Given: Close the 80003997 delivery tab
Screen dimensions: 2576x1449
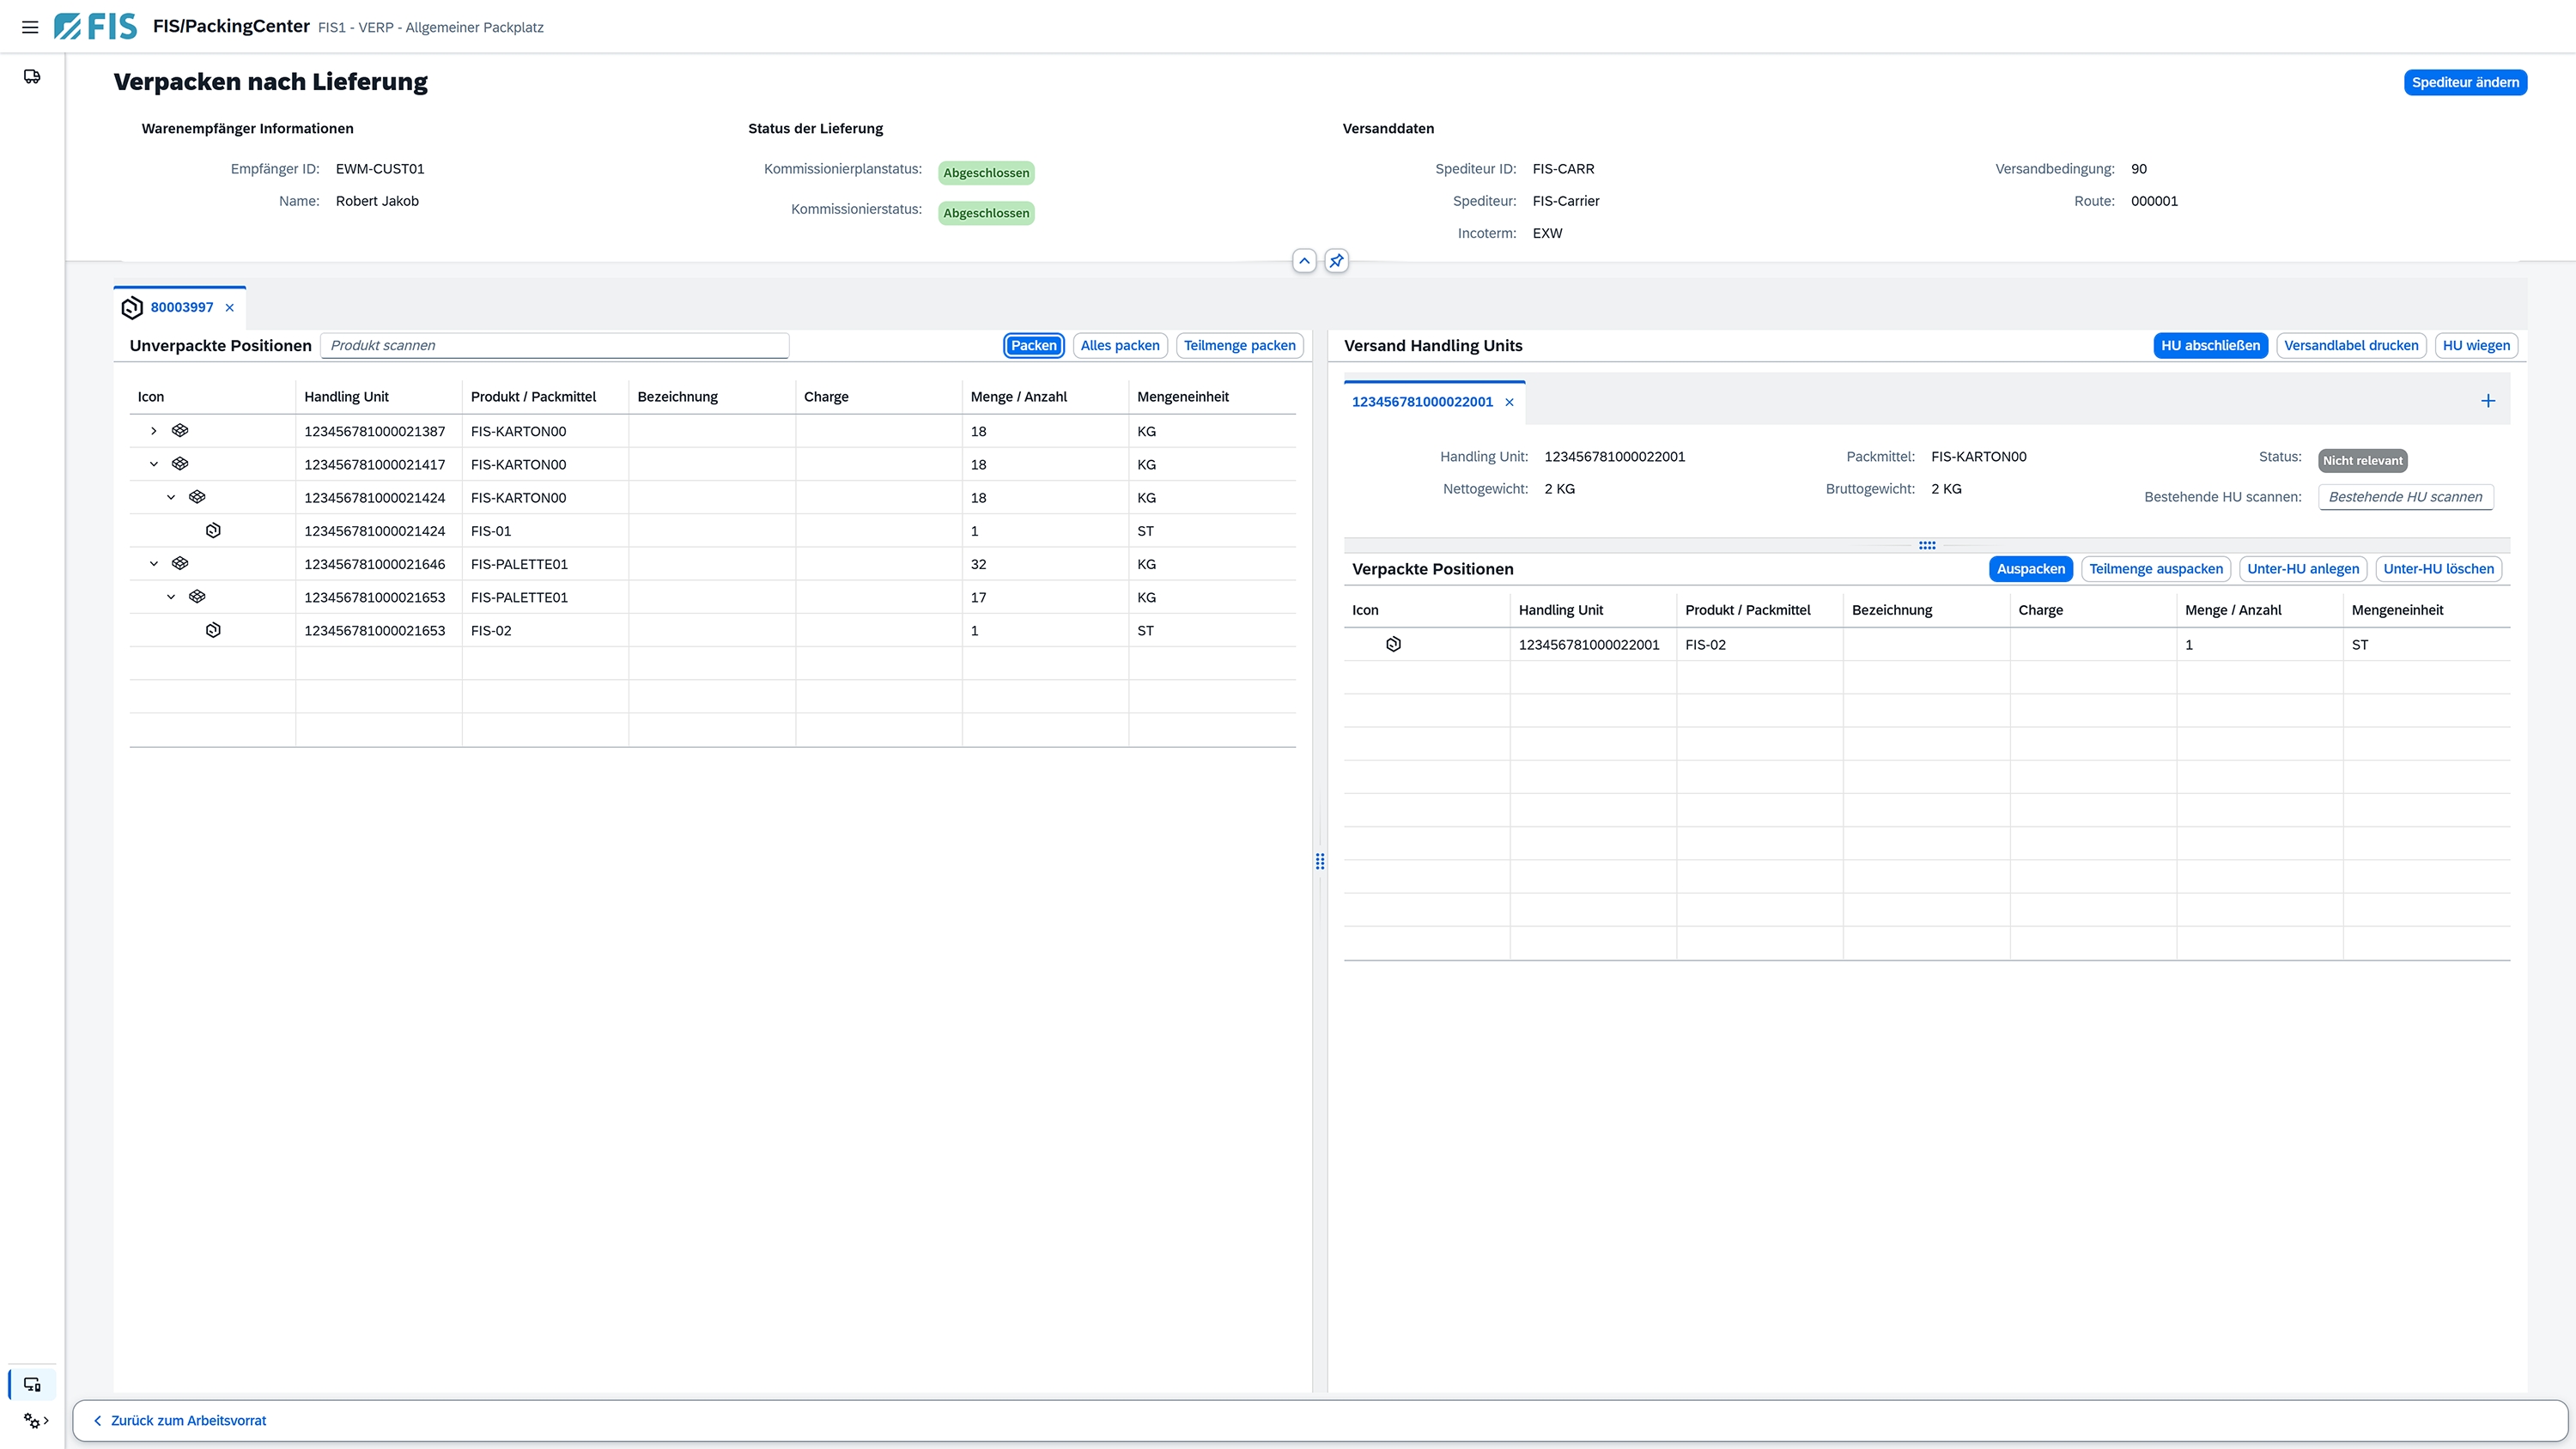Looking at the screenshot, I should (230, 308).
